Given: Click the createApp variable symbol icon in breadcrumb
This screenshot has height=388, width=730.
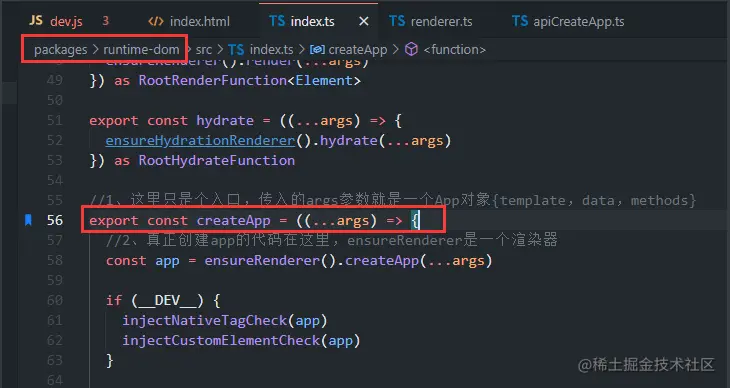Looking at the screenshot, I should 317,49.
